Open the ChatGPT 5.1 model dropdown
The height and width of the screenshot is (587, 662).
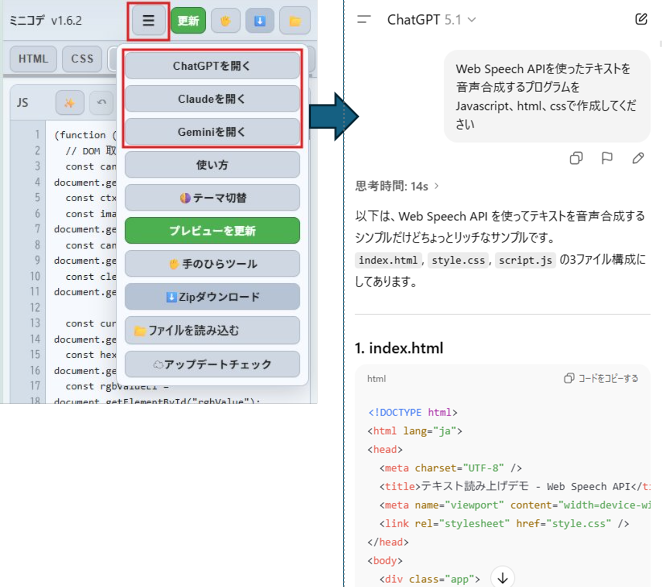(x=431, y=19)
